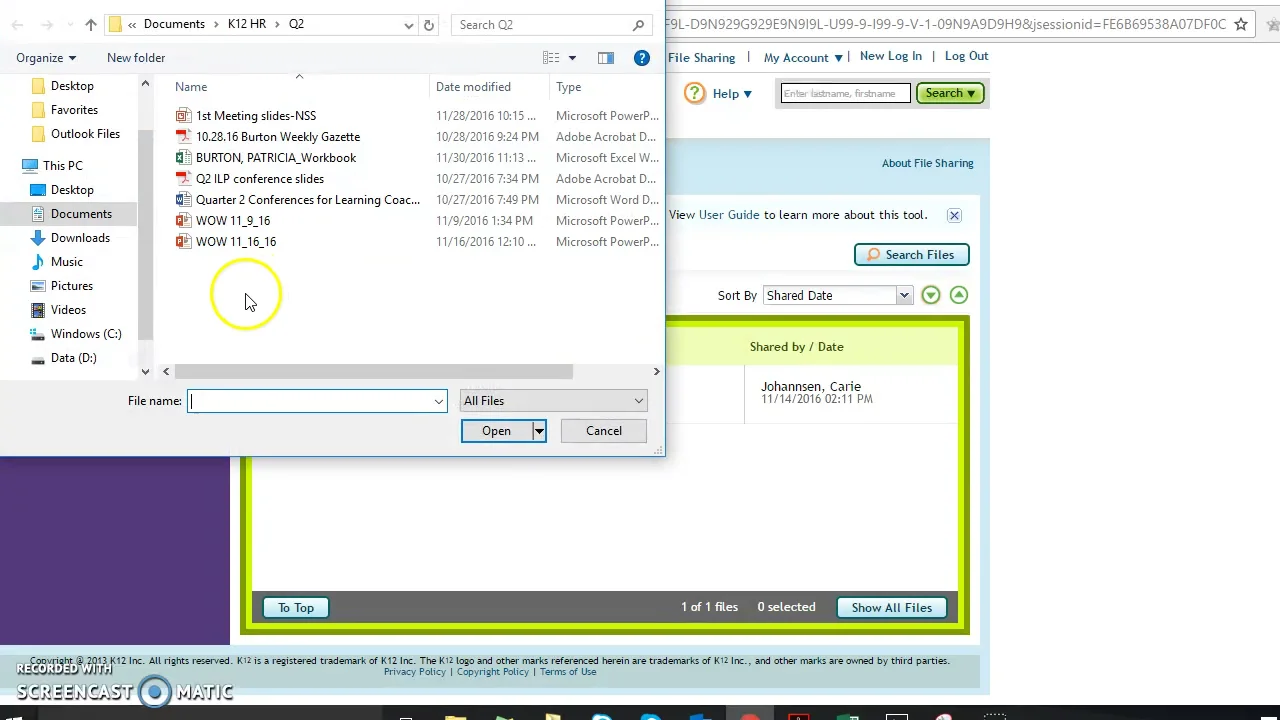Focus the Enter lastname, firstname field

pos(845,94)
